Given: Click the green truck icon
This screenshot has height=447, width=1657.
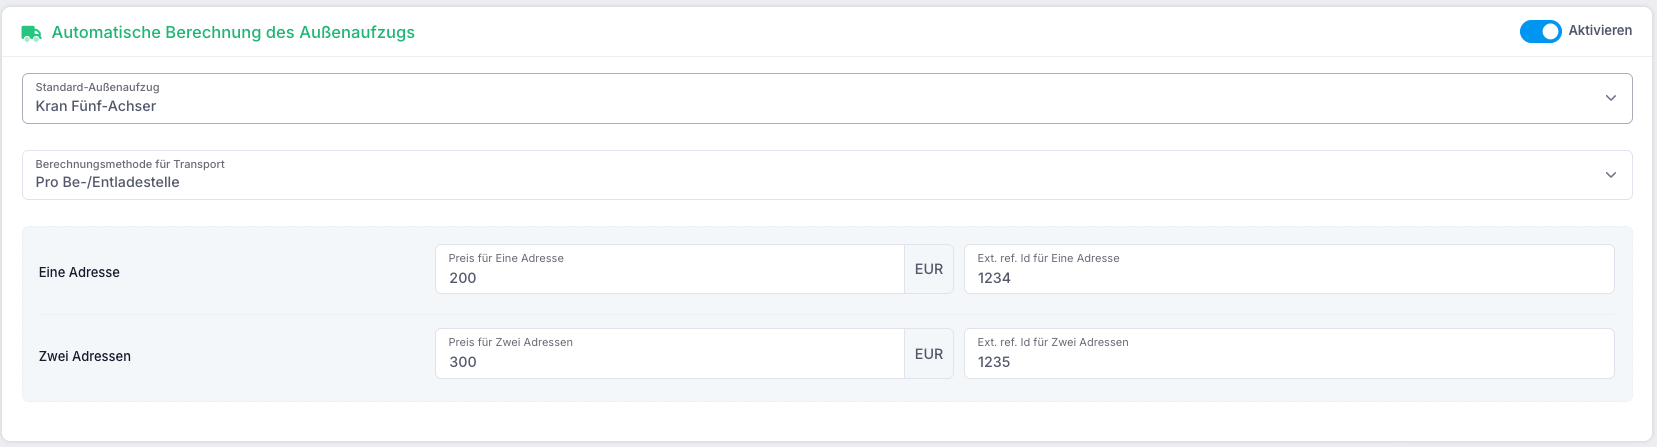Looking at the screenshot, I should (31, 33).
